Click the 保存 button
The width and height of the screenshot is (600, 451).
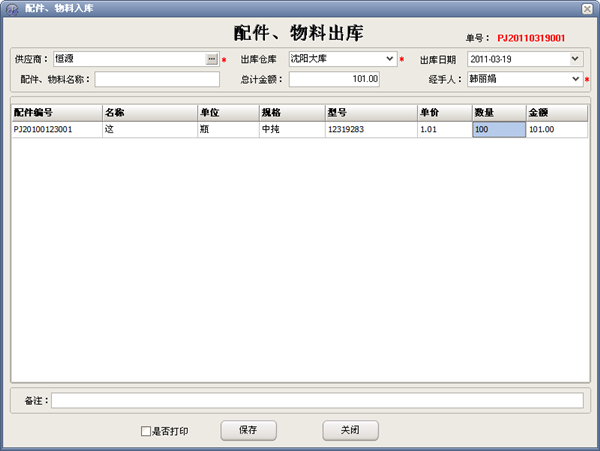(247, 430)
